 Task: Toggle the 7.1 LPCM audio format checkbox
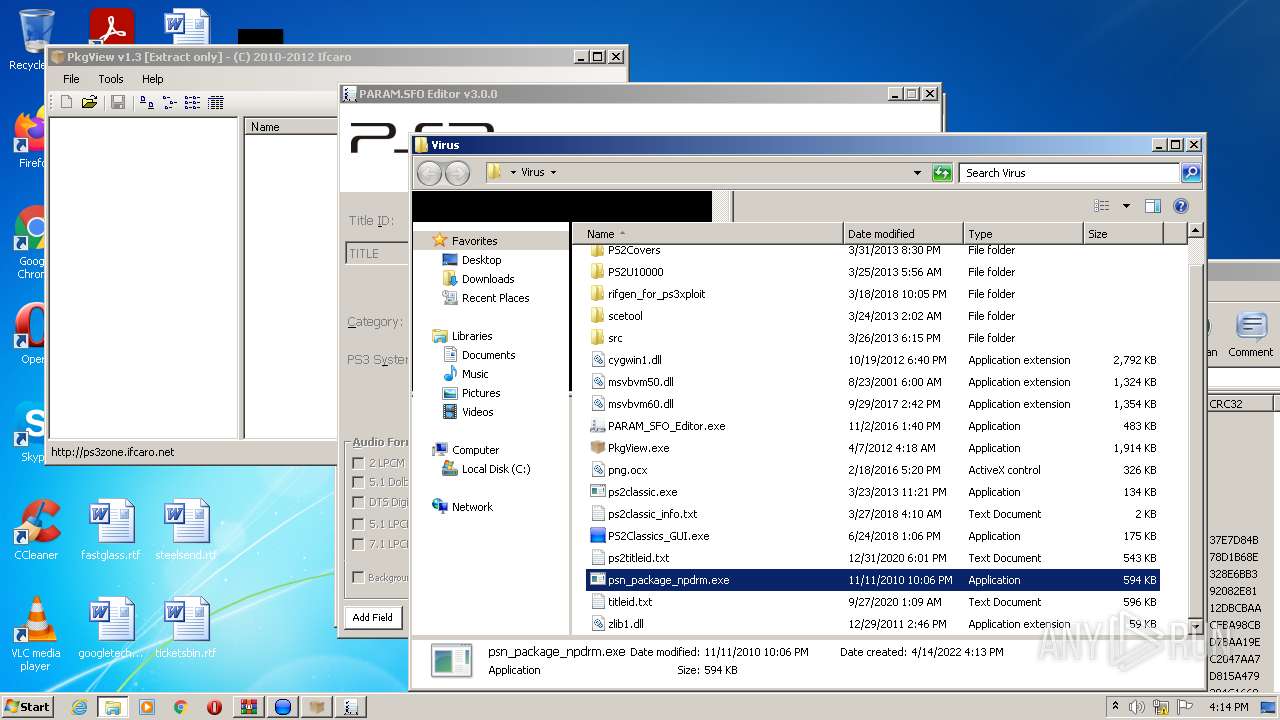point(358,544)
